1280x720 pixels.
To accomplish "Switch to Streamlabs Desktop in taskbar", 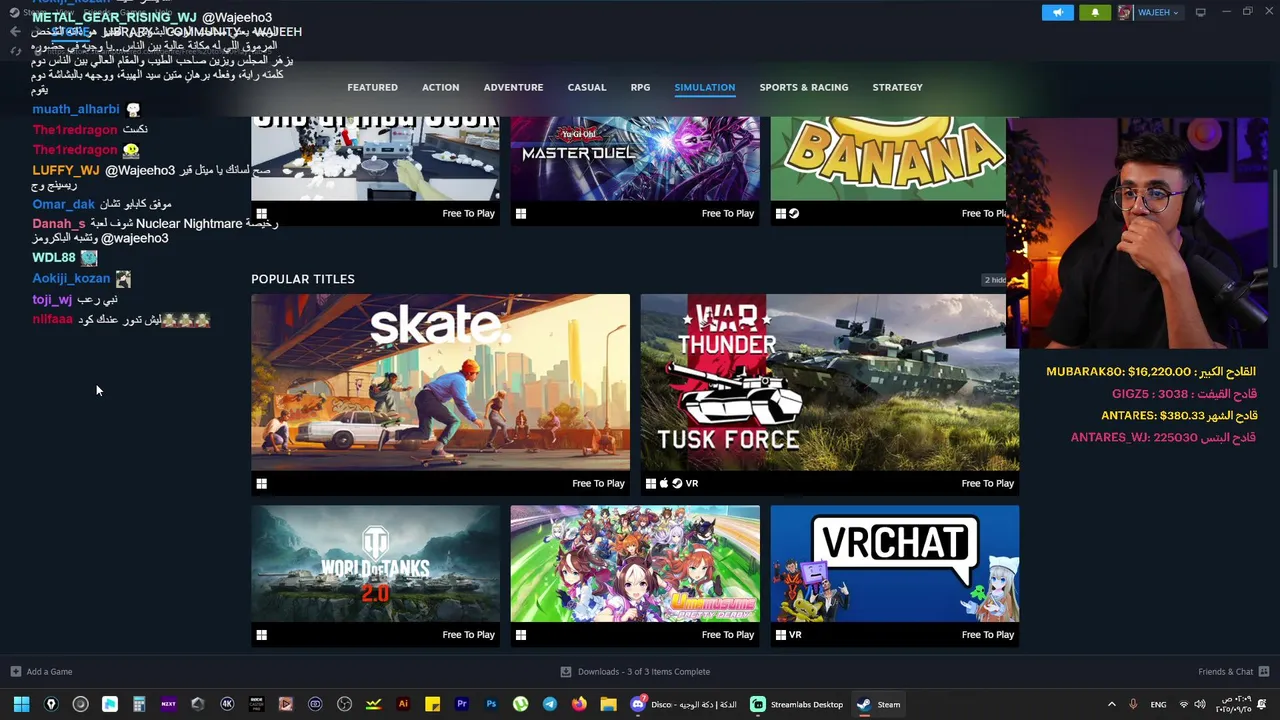I will (797, 704).
